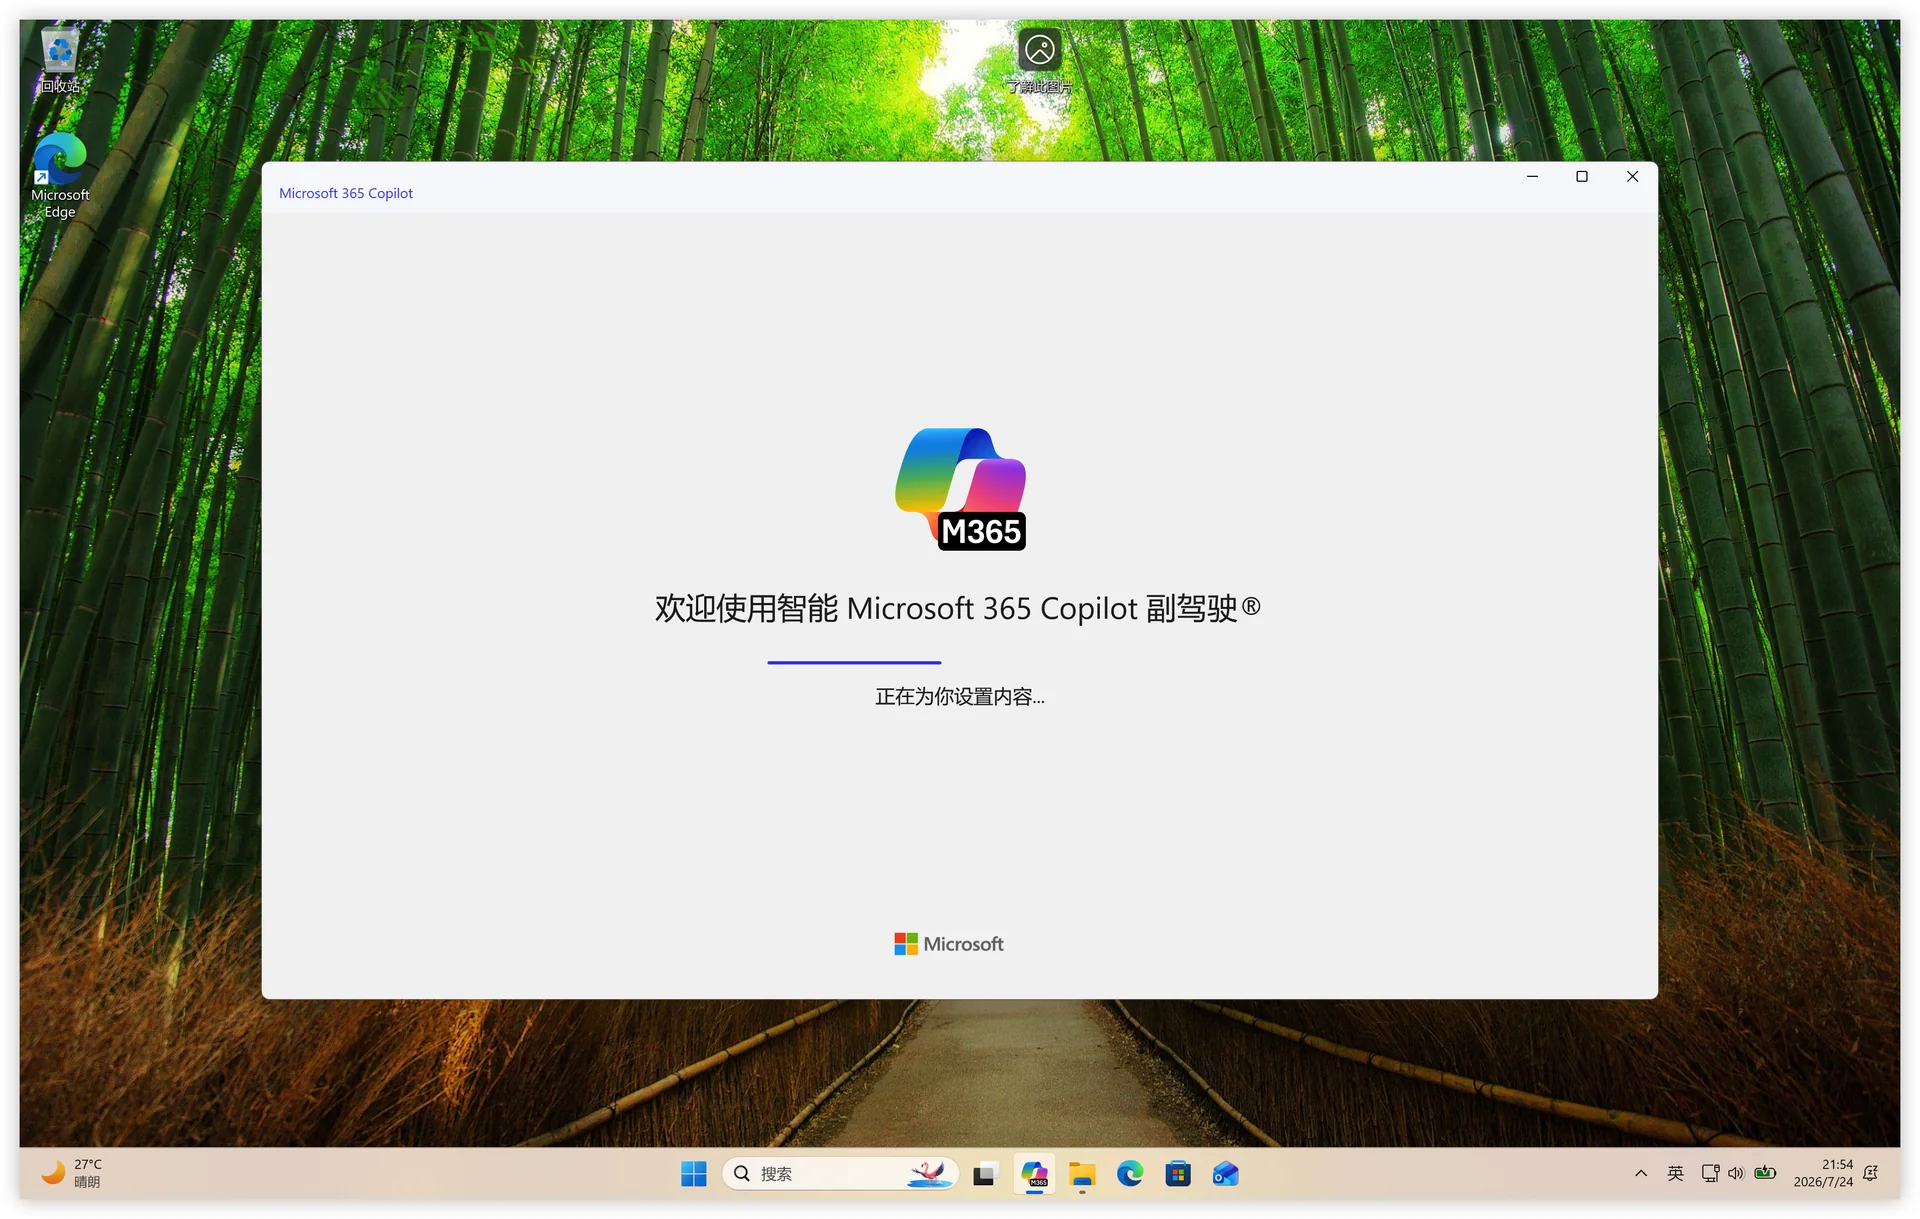Switch the 英 input method indicator
This screenshot has width=1920, height=1219.
tap(1676, 1174)
